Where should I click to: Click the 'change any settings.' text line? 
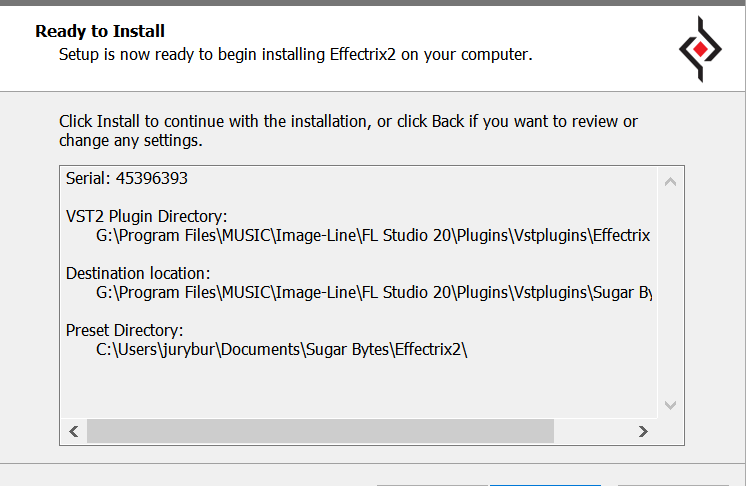131,141
